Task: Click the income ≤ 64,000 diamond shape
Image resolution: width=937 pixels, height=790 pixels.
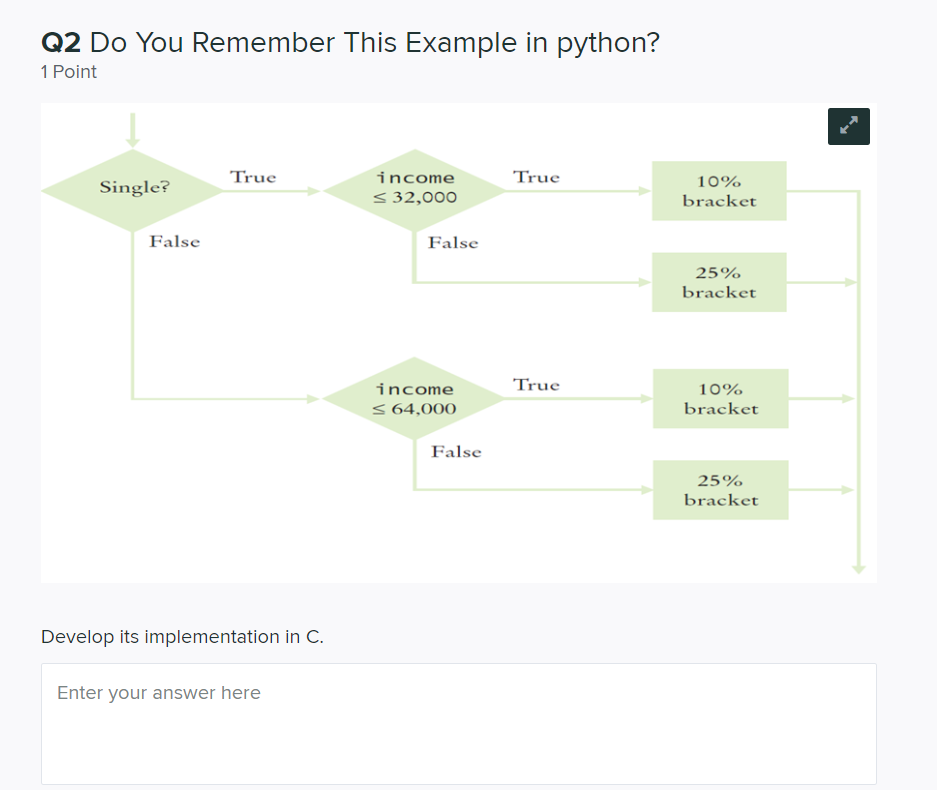Action: tap(415, 396)
